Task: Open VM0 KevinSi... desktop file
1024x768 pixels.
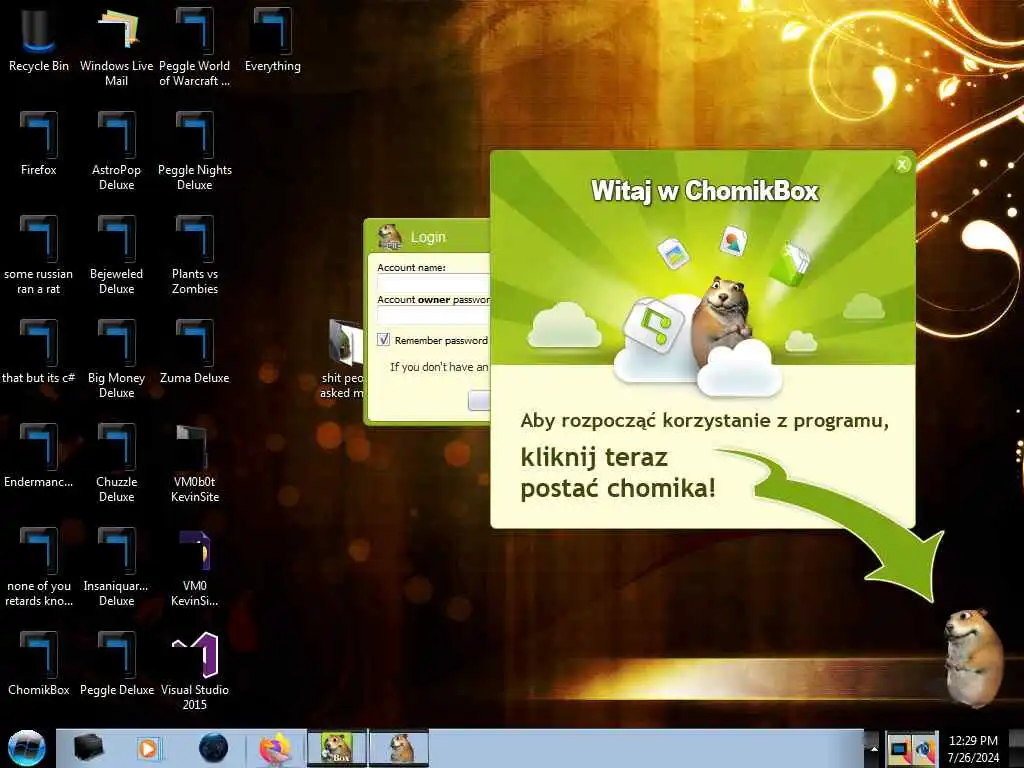Action: pyautogui.click(x=195, y=567)
